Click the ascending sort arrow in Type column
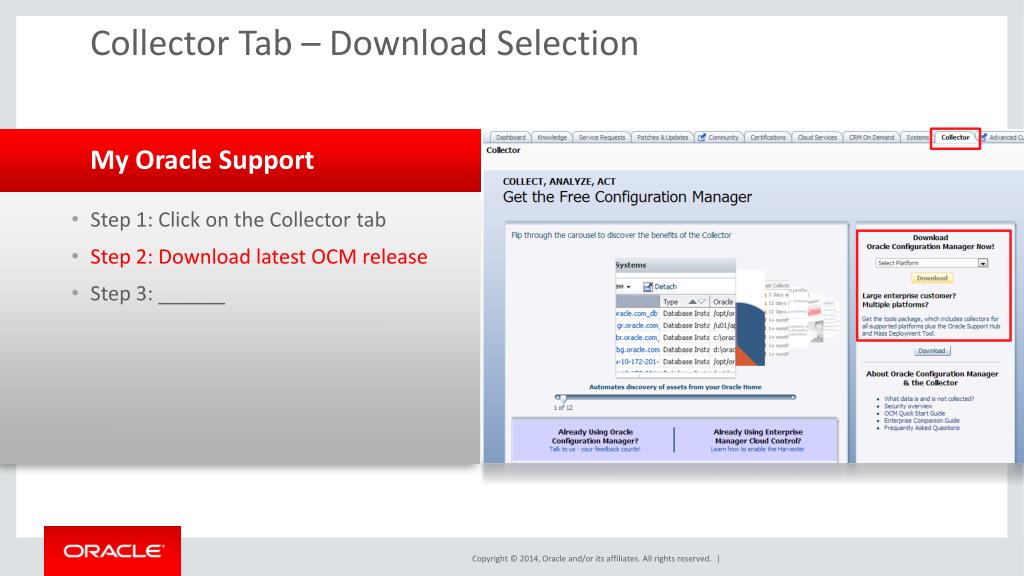1024x576 pixels. pos(692,302)
